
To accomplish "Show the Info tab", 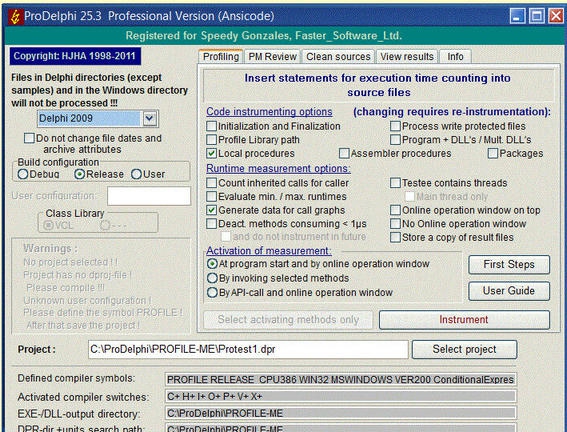I will (x=455, y=57).
